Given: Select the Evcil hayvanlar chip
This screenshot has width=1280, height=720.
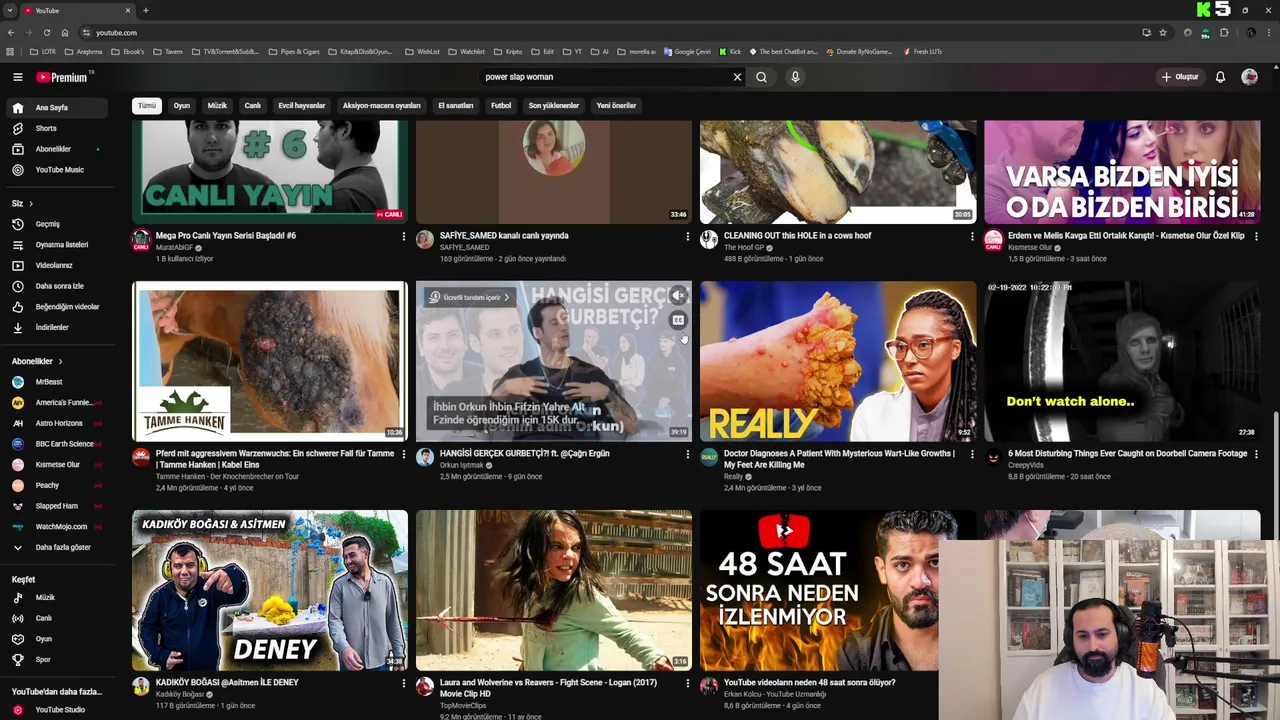Looking at the screenshot, I should tap(301, 105).
